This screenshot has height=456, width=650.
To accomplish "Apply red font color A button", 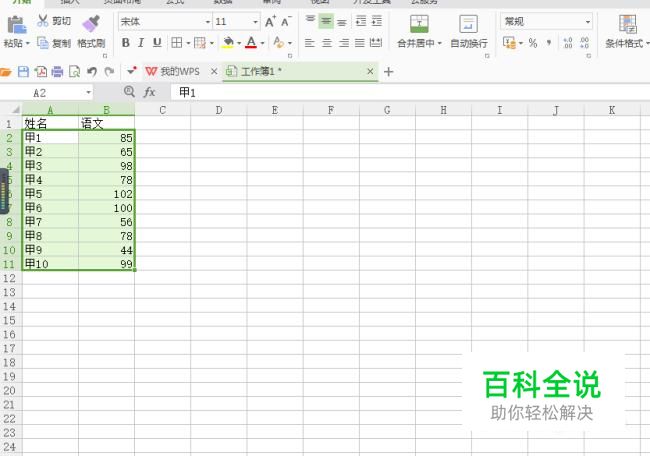I will (251, 43).
